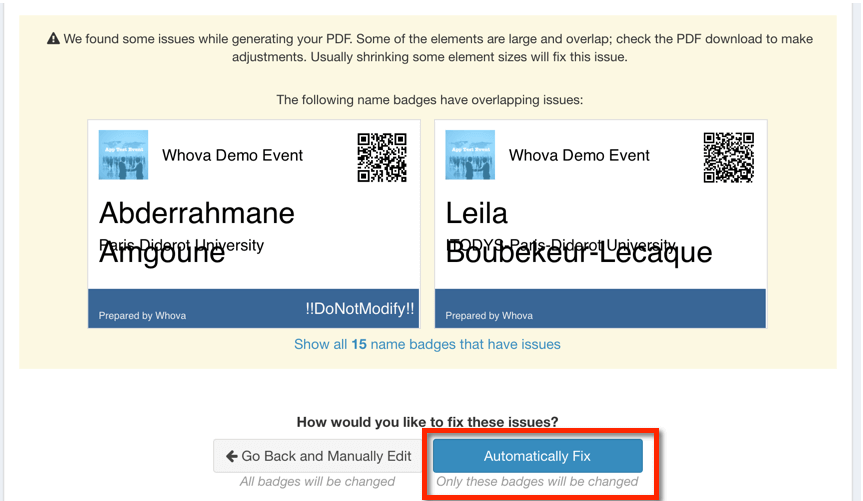Click the Boubekeur-Lecaque last name text
The image size is (863, 501).
pyautogui.click(x=579, y=253)
